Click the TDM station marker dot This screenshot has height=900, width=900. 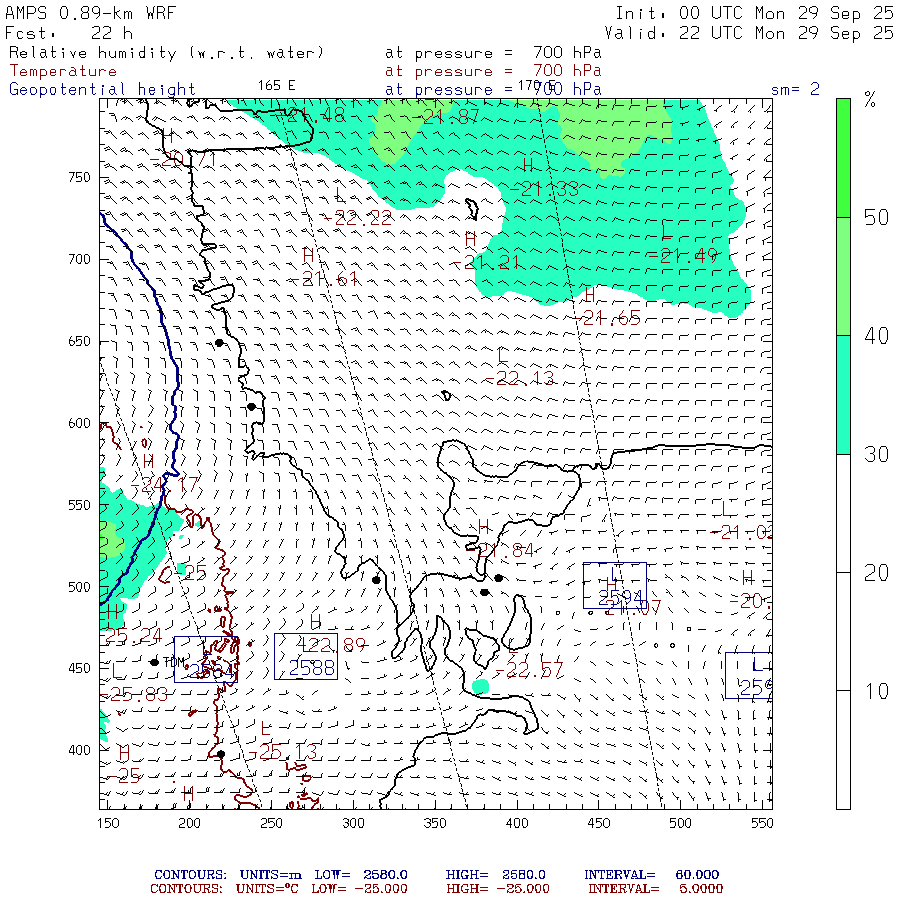pyautogui.click(x=154, y=662)
